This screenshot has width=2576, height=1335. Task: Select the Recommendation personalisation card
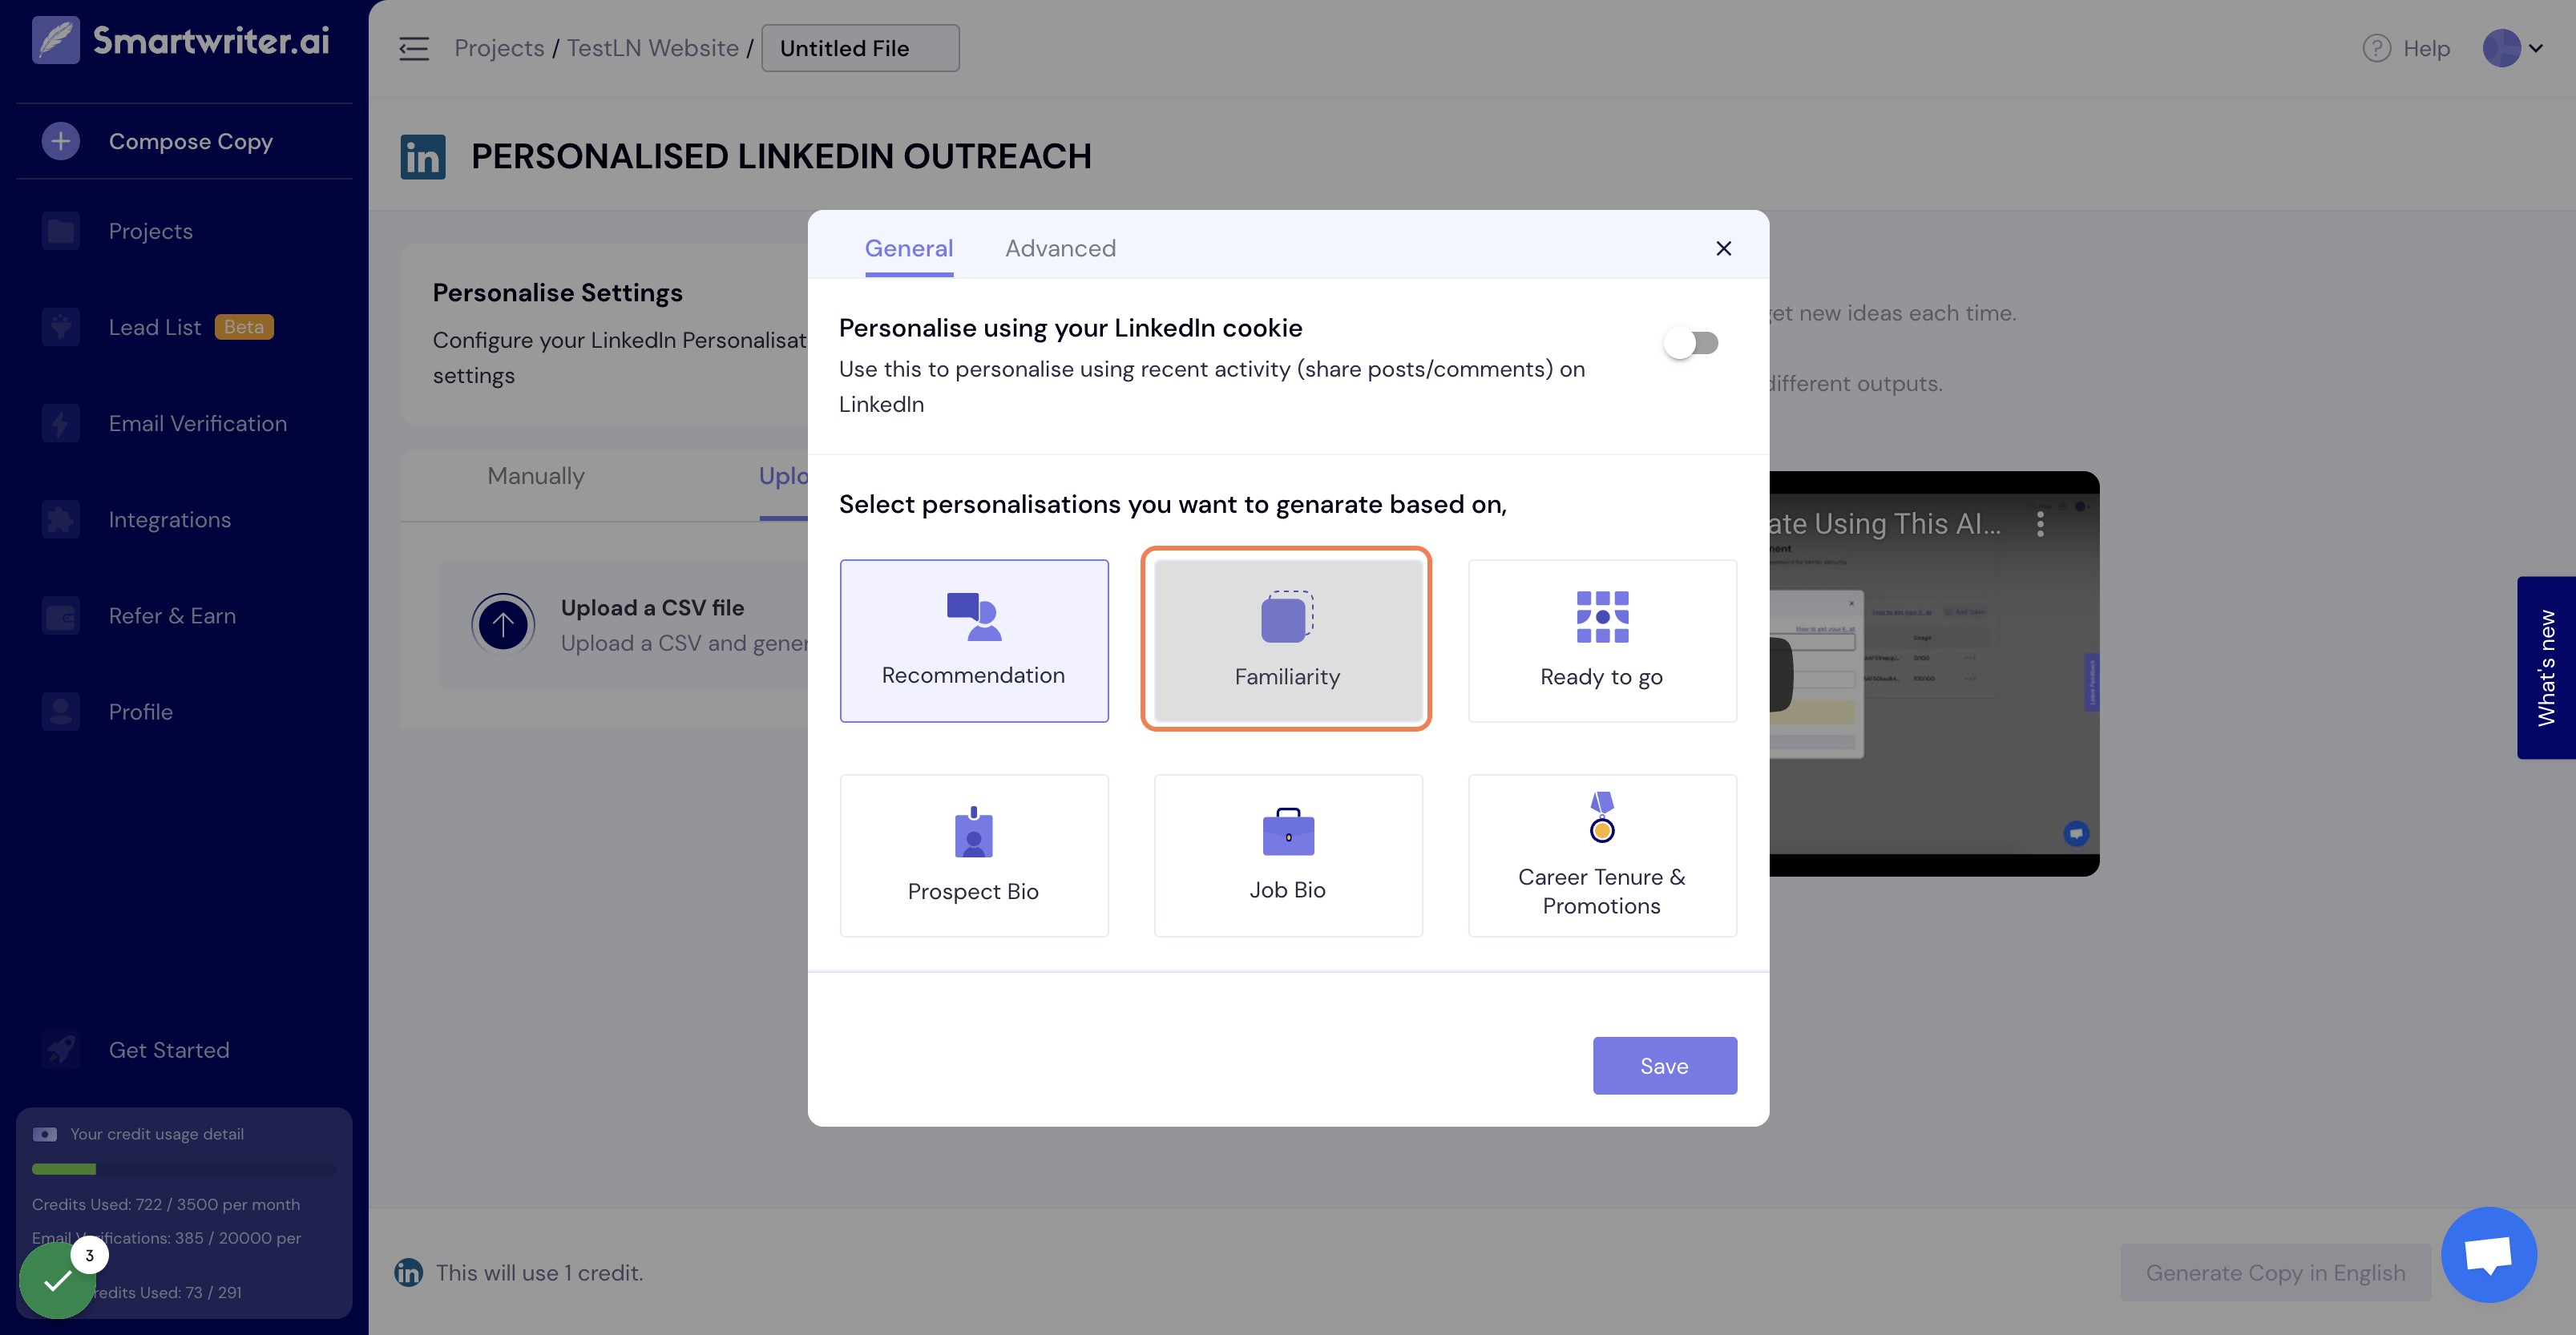point(974,641)
